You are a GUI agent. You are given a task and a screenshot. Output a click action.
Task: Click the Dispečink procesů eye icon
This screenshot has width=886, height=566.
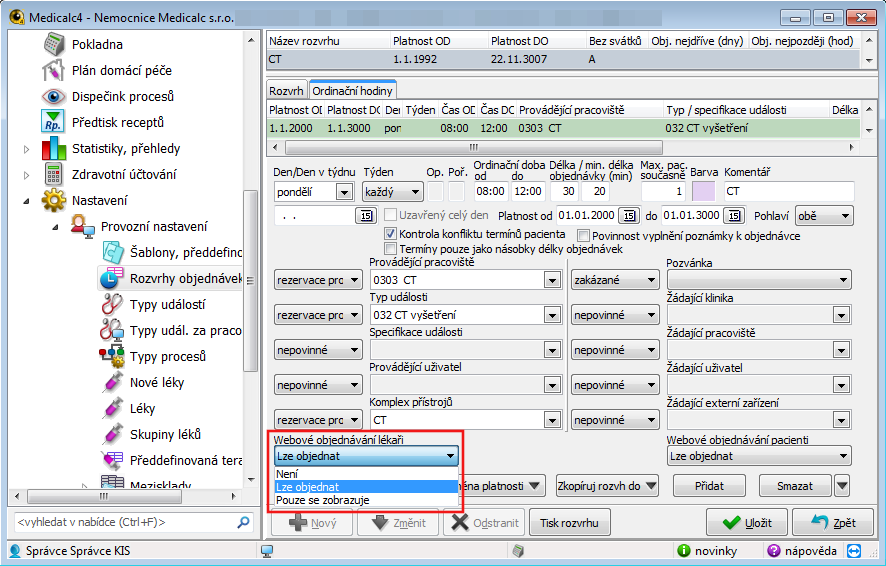[x=54, y=97]
